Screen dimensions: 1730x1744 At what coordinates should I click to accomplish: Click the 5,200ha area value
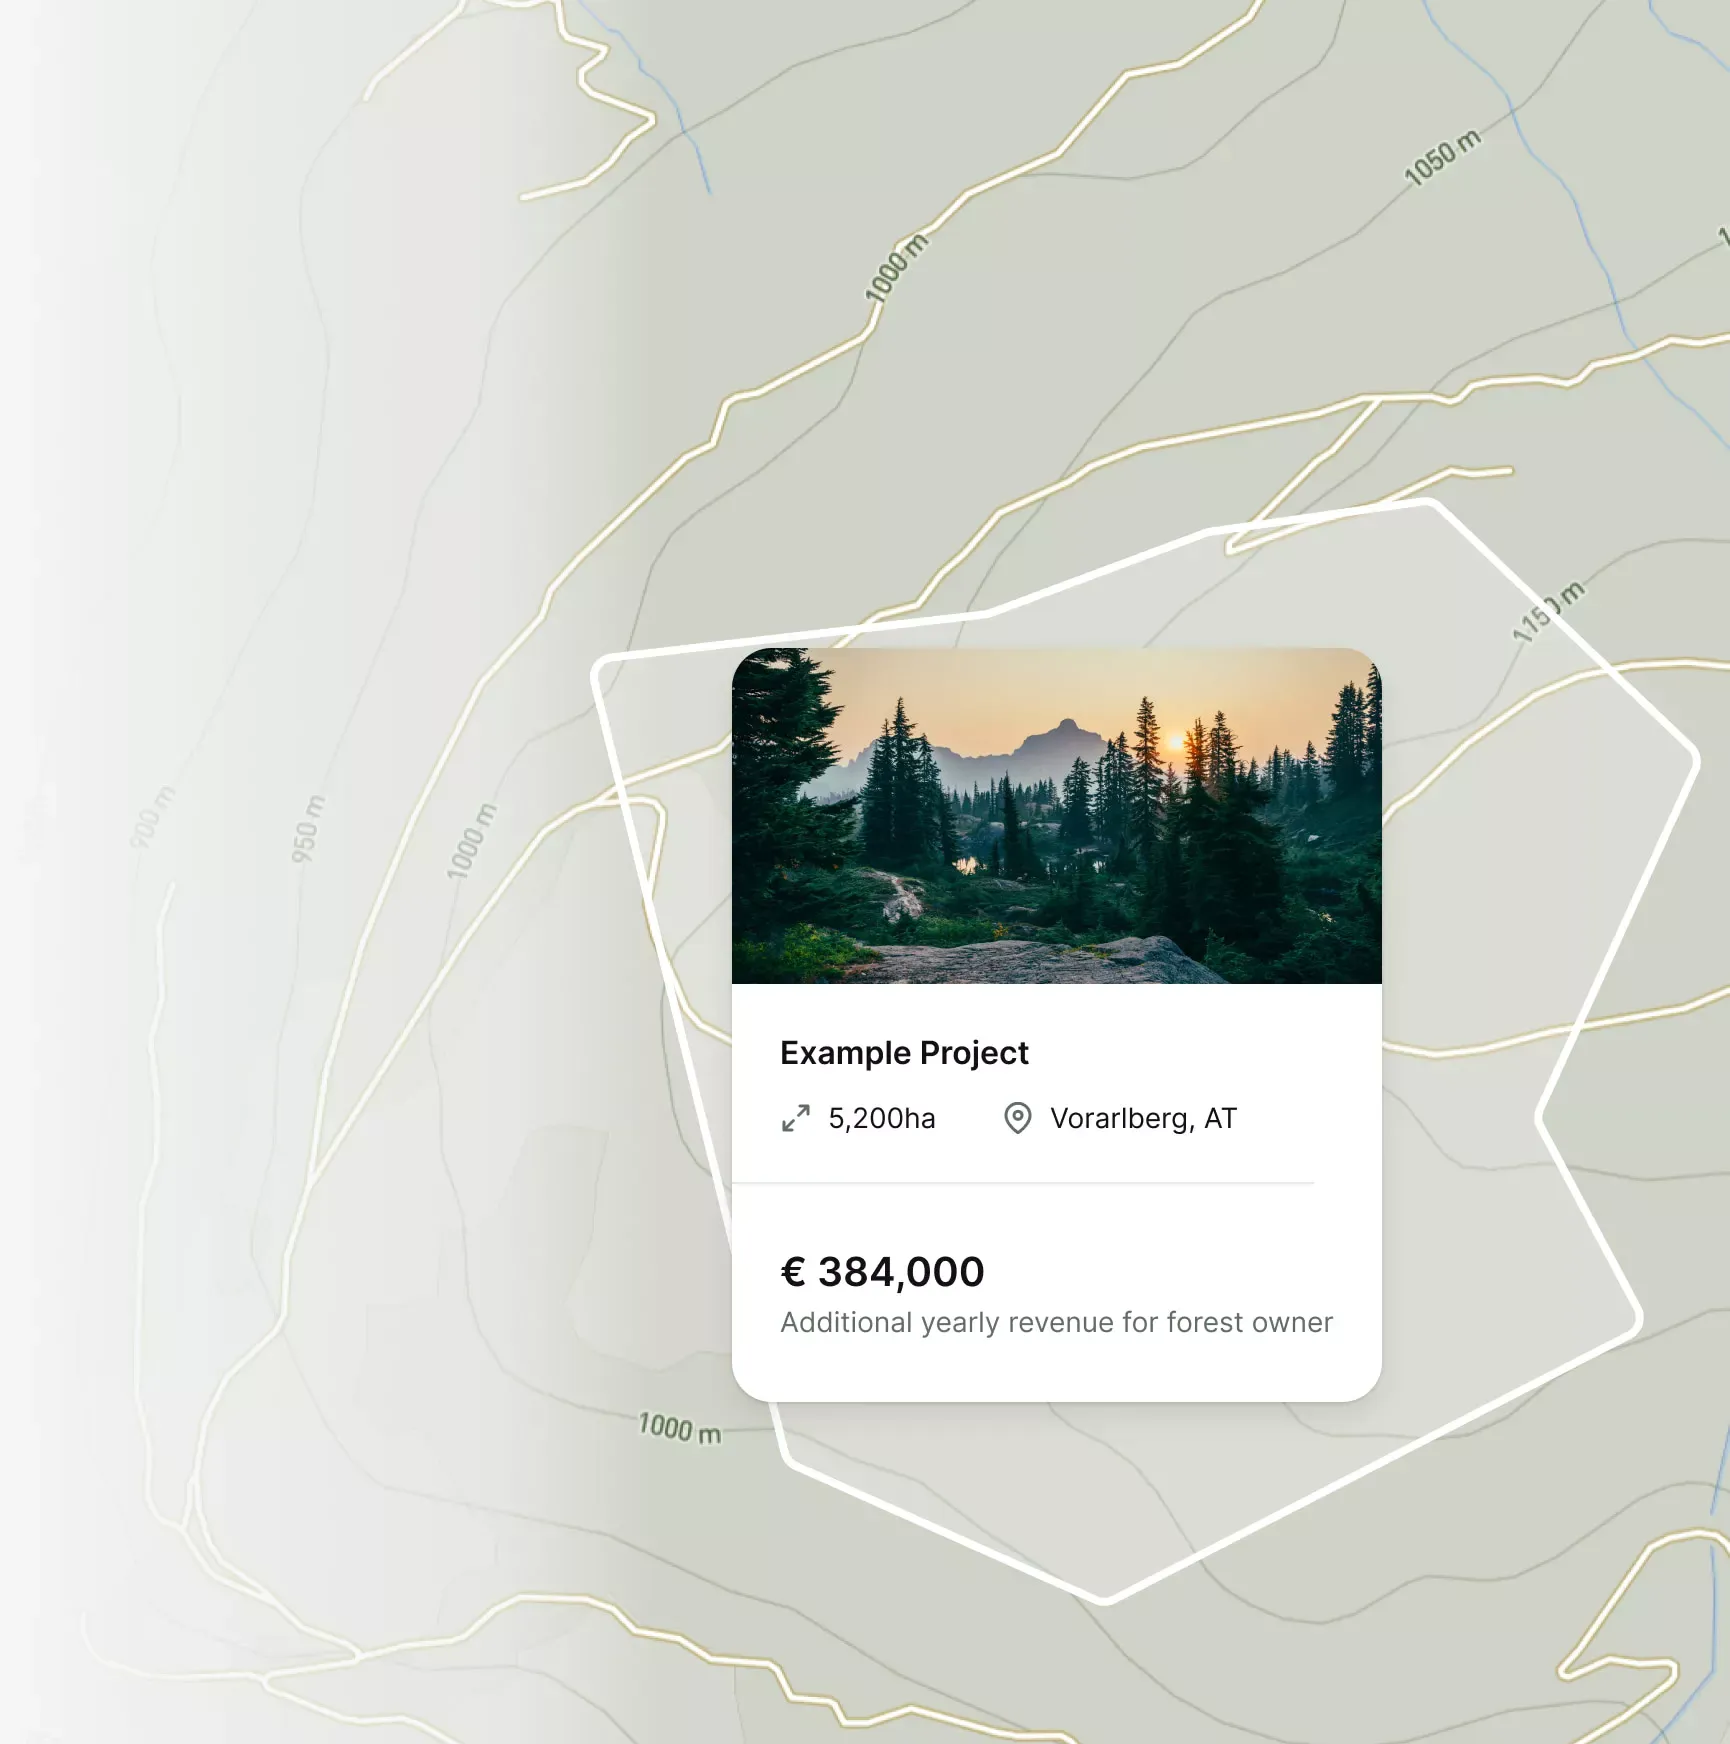(x=882, y=1118)
